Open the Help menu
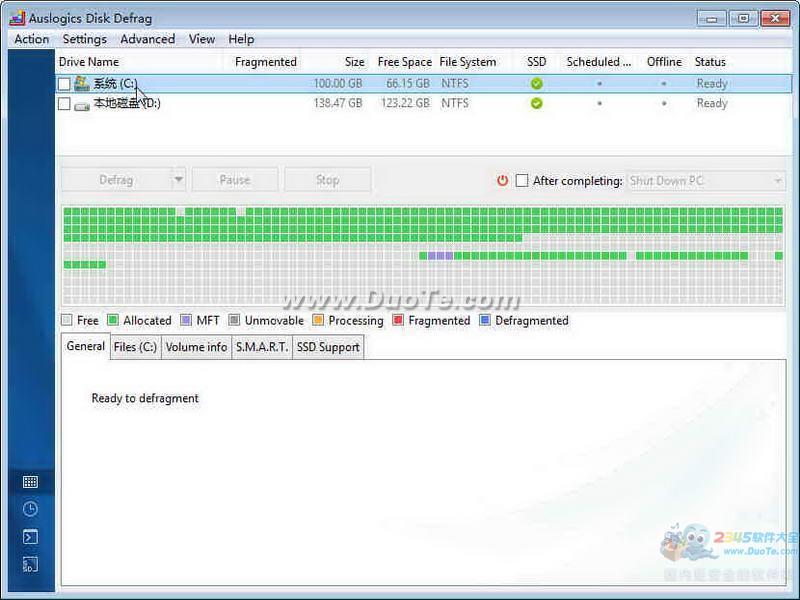Viewport: 800px width, 600px height. click(241, 39)
